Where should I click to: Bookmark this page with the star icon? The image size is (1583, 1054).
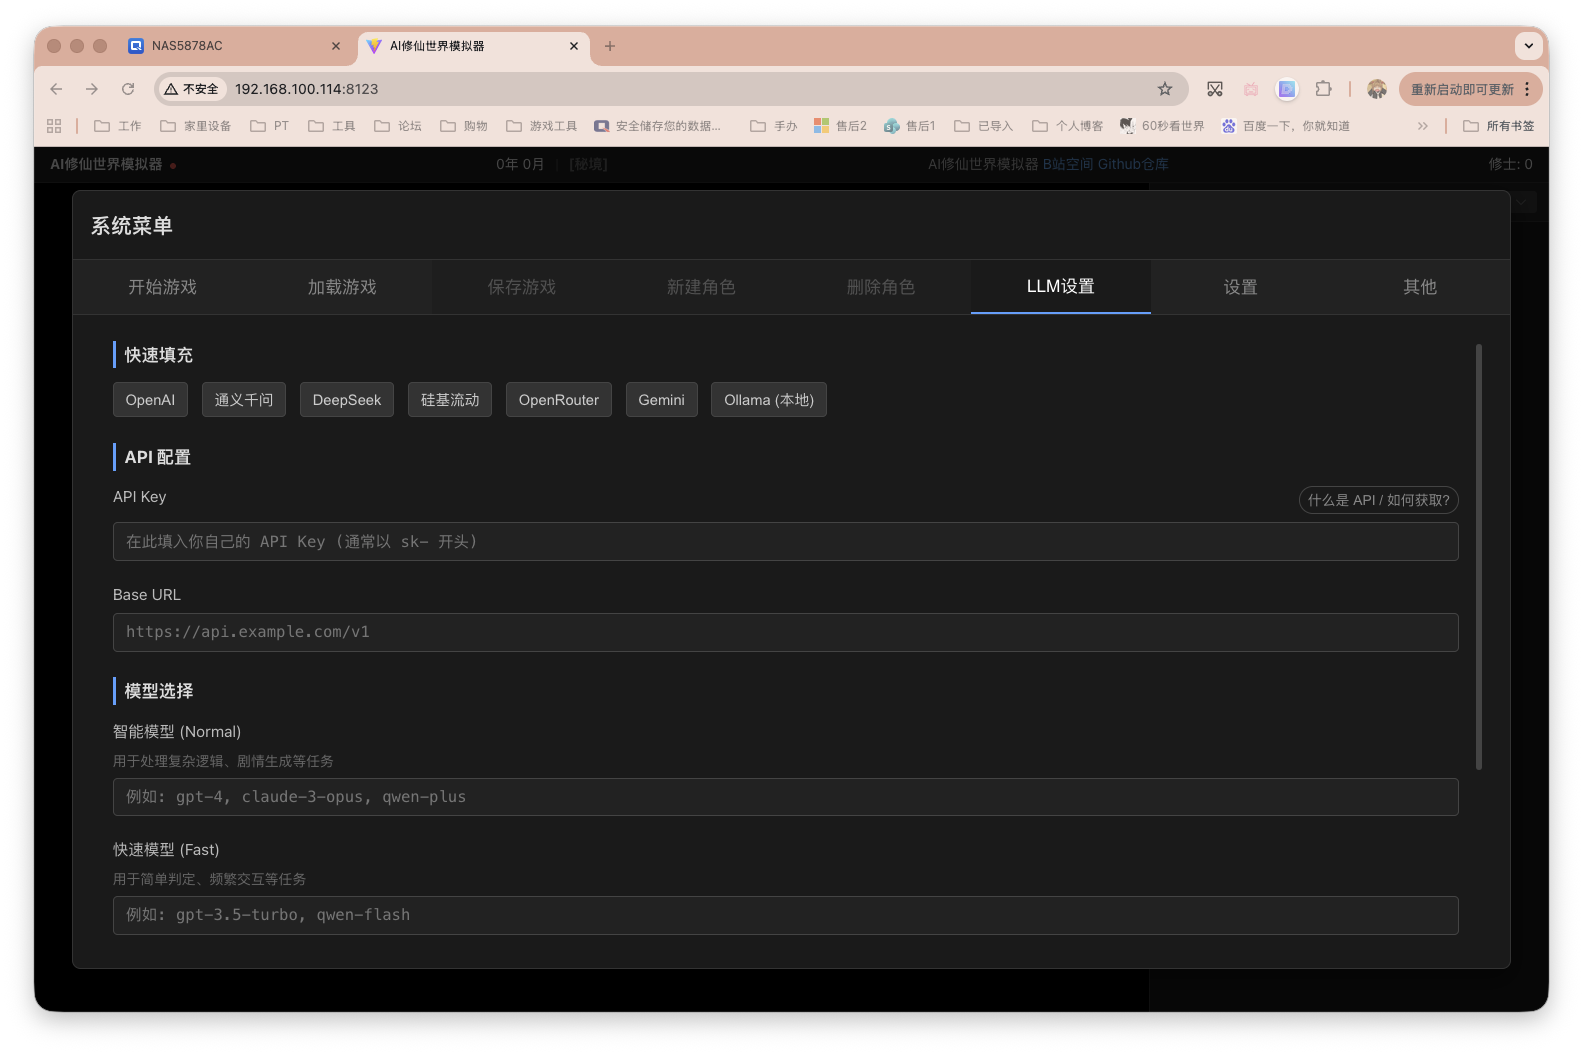point(1165,89)
